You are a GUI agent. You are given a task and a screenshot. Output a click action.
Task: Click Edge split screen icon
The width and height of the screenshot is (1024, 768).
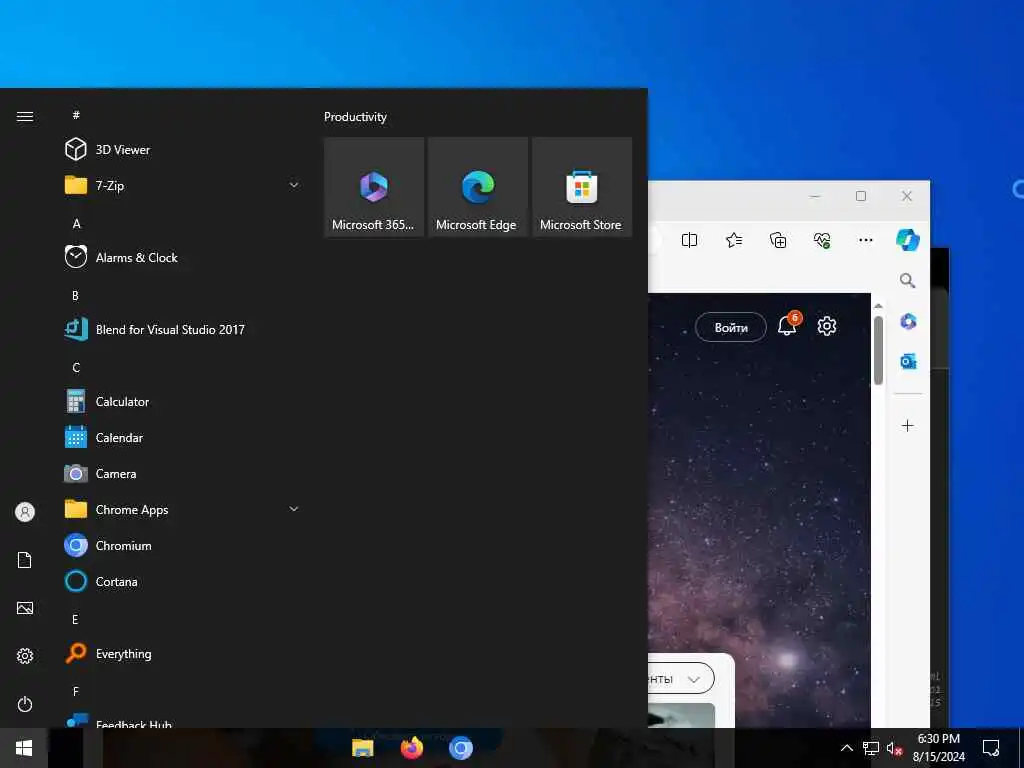coord(689,240)
